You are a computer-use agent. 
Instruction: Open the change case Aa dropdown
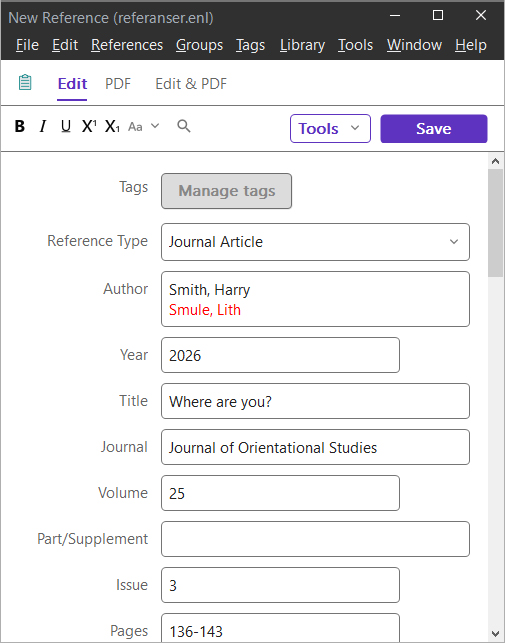[x=144, y=126]
